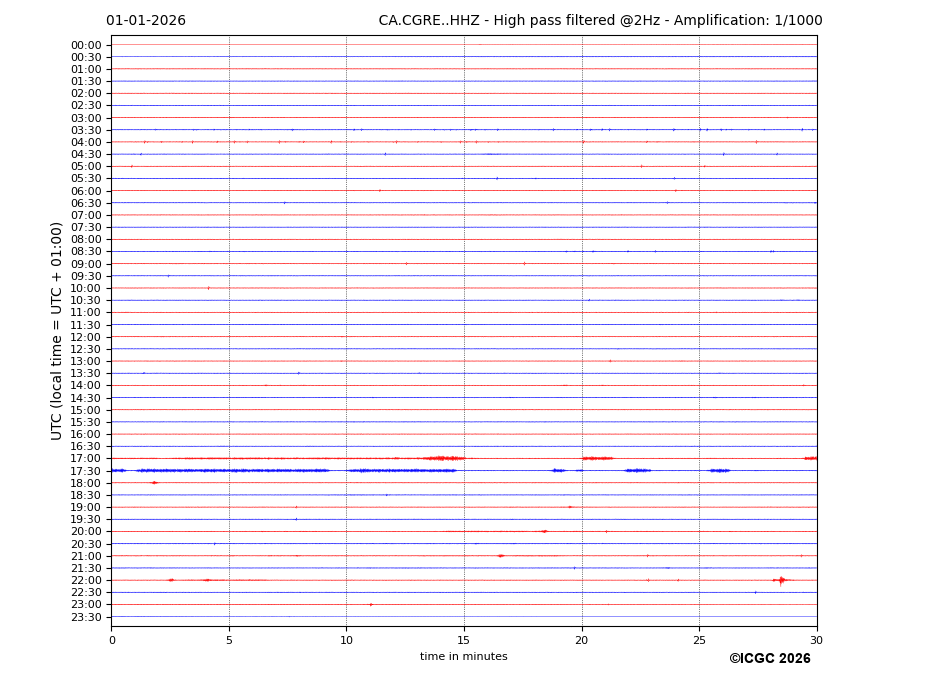The width and height of the screenshot is (927, 696).
Task: Click the 0 tick on the x-axis
Action: click(112, 640)
